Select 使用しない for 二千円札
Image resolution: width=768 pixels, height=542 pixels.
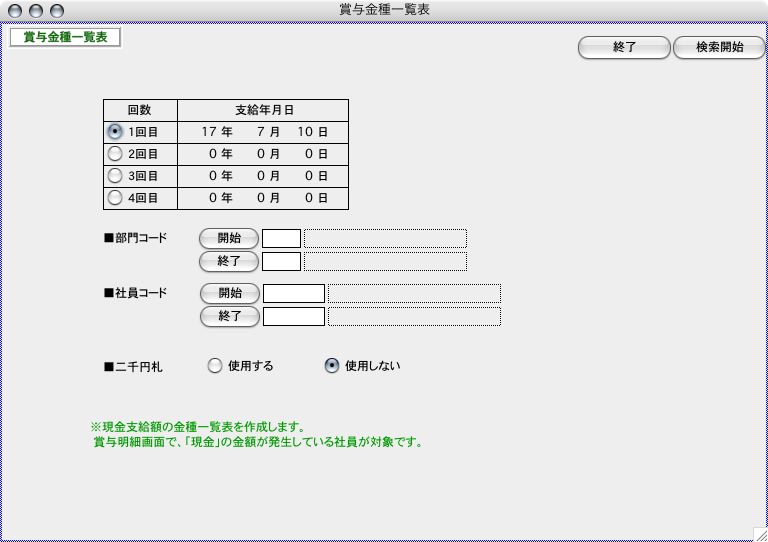pyautogui.click(x=332, y=366)
